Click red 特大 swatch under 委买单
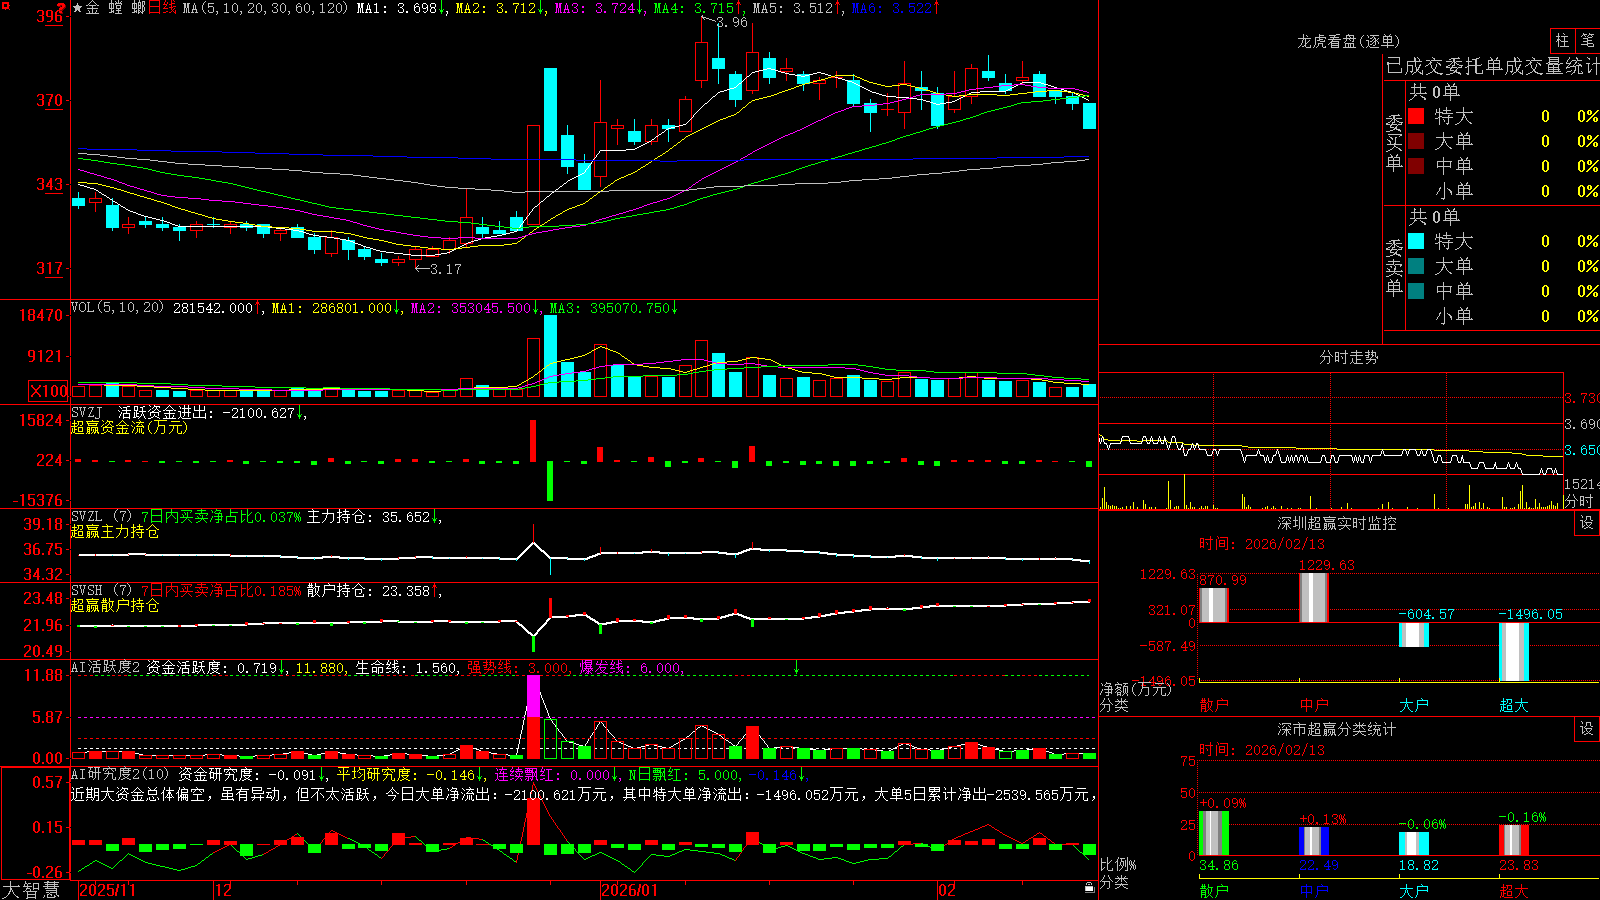1600x900 pixels. coord(1416,116)
